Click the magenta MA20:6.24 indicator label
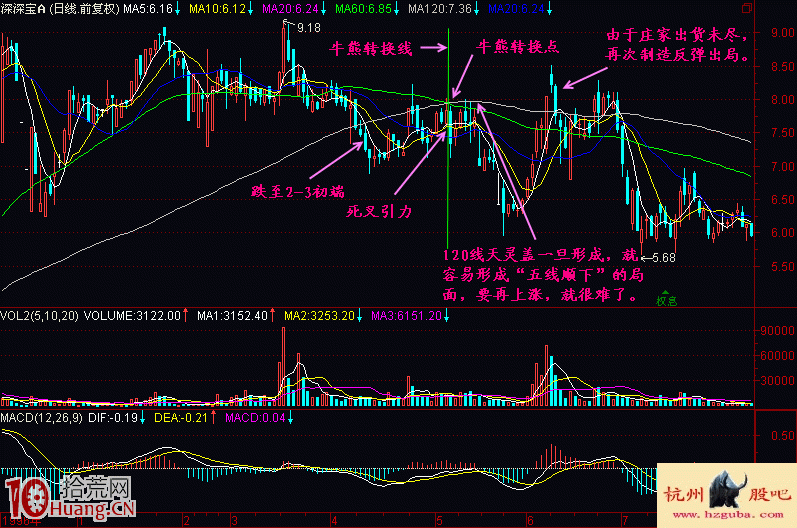This screenshot has height=528, width=797. [290, 9]
